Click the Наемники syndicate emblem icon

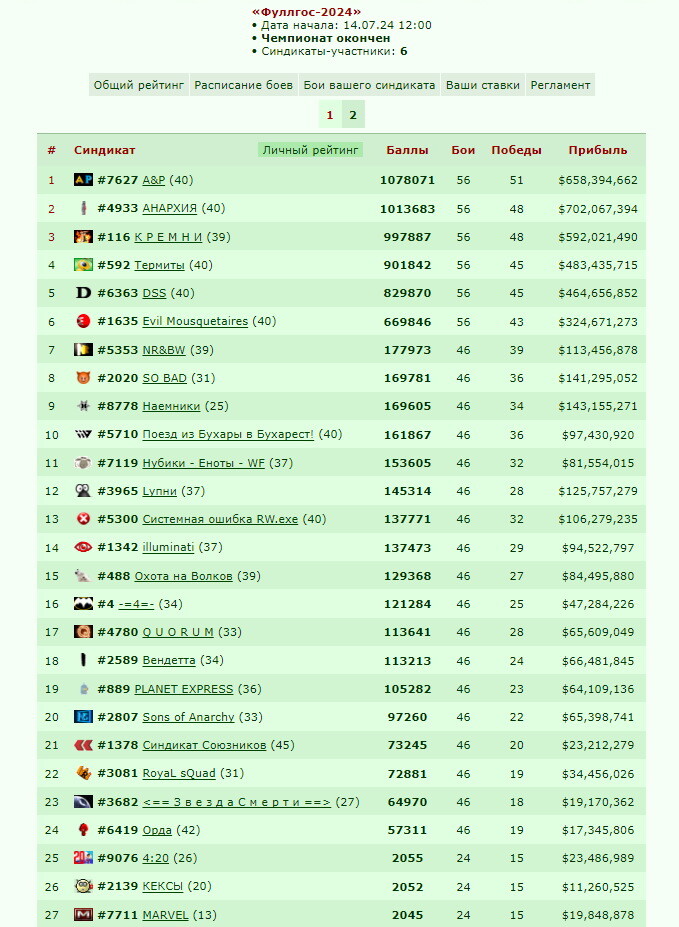point(83,406)
